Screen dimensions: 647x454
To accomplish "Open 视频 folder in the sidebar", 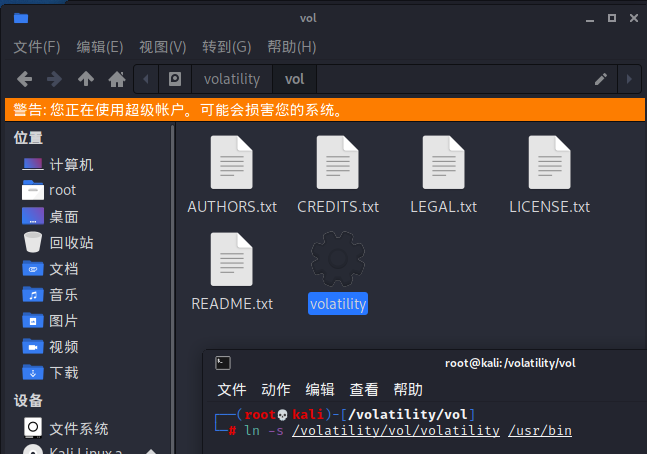I will tap(50, 347).
